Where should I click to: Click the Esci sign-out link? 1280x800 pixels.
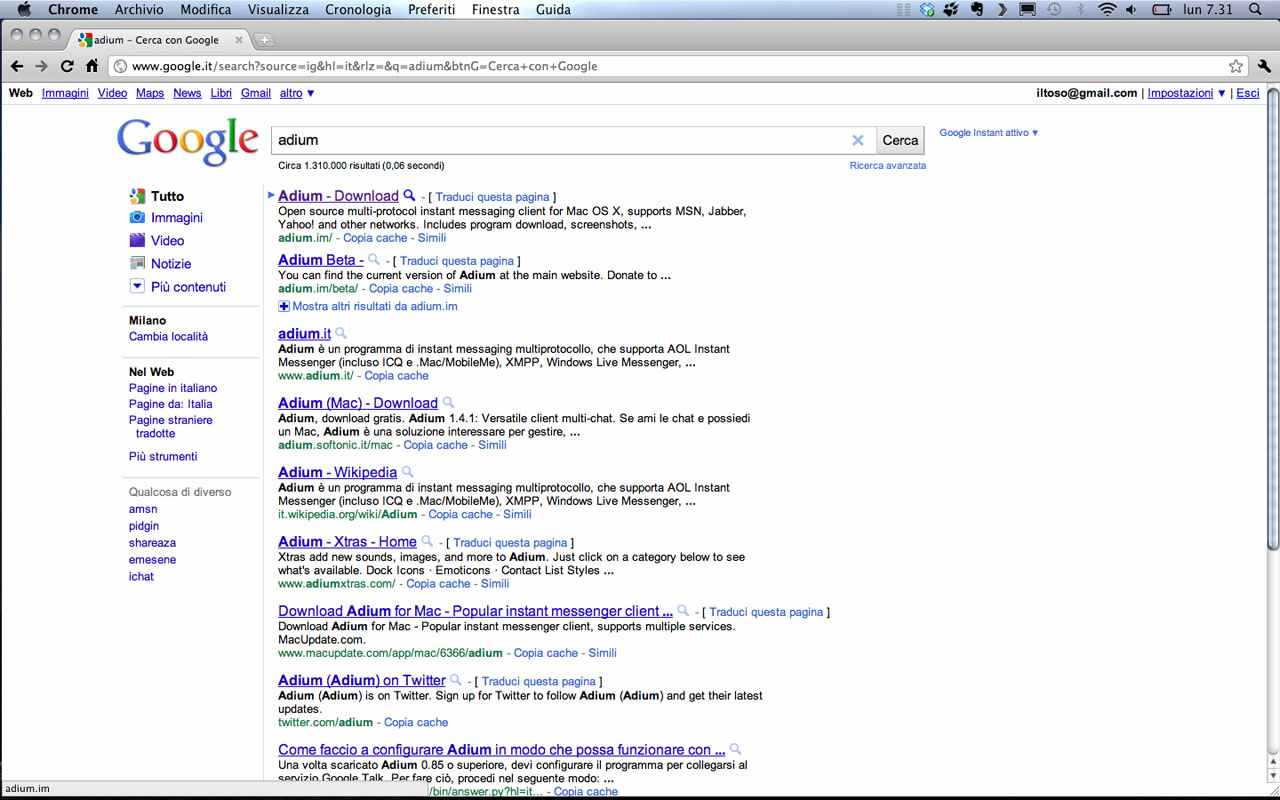click(x=1248, y=93)
